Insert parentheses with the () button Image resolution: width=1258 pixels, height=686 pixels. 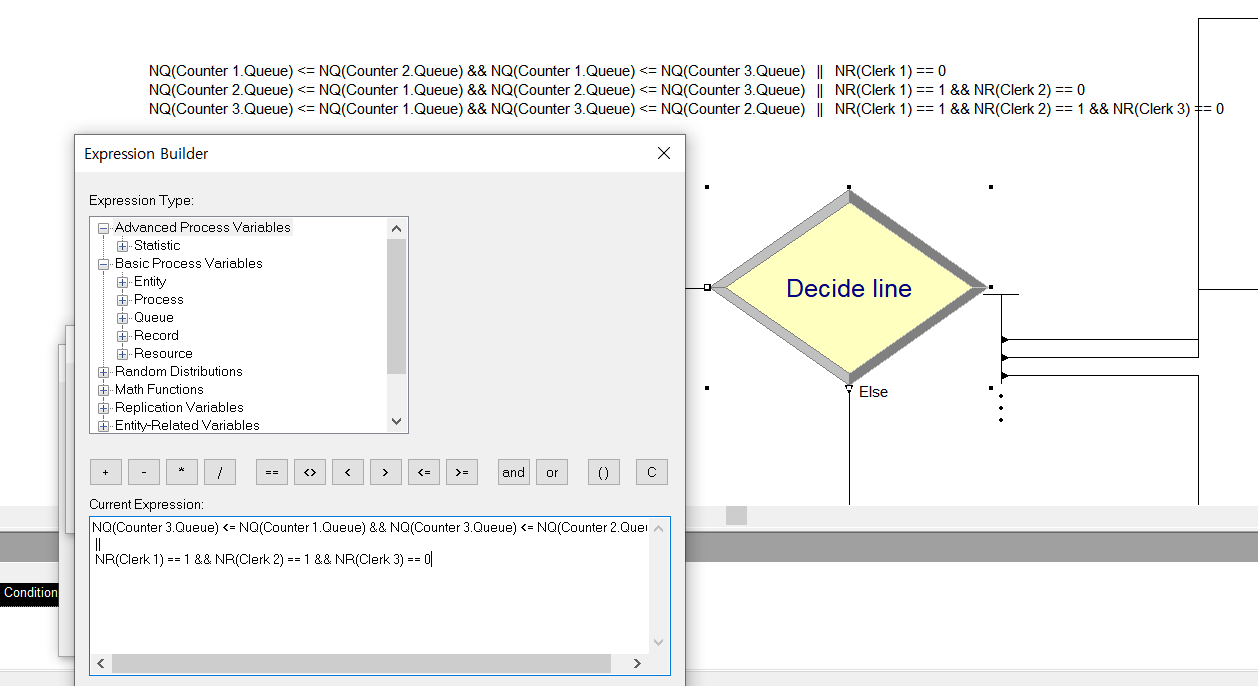pos(603,472)
